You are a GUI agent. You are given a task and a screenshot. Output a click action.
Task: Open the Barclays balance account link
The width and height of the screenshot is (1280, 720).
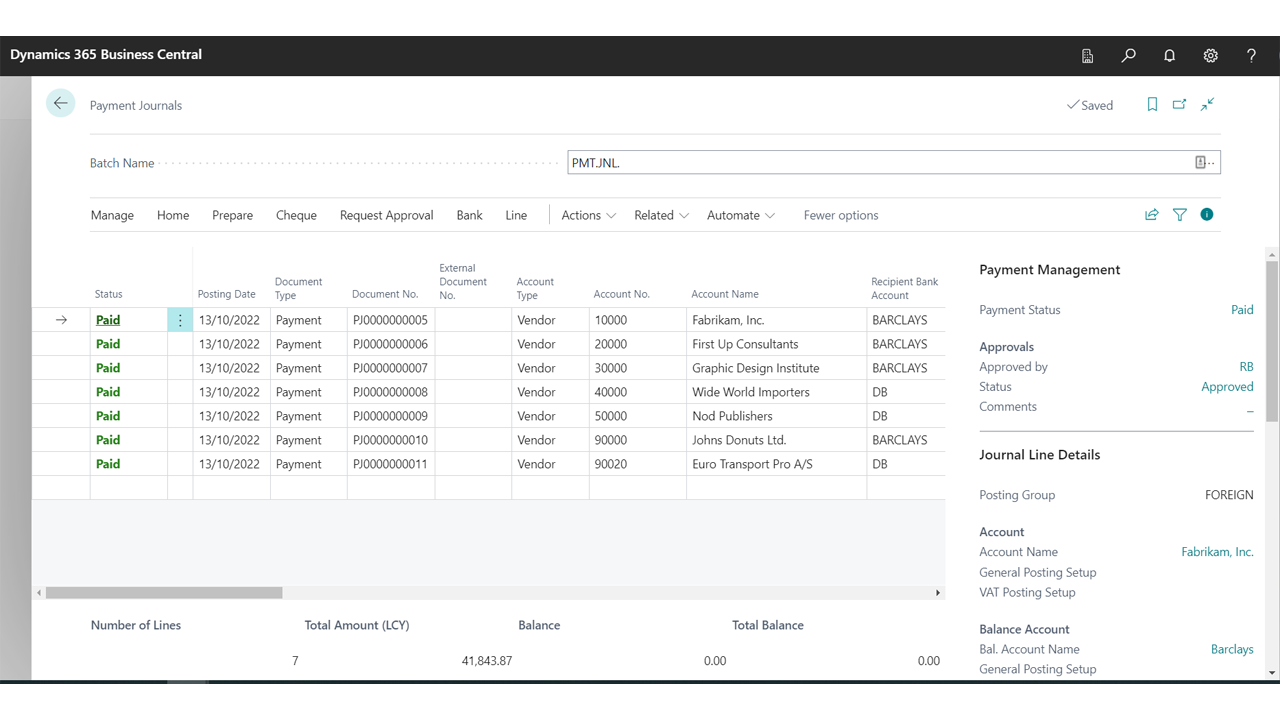[1232, 649]
